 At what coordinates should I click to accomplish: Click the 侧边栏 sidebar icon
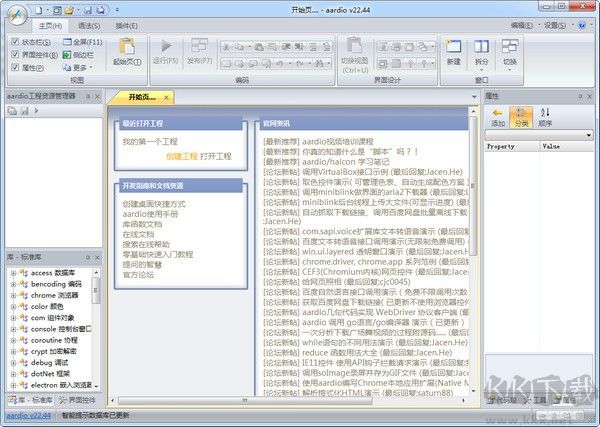click(67, 55)
